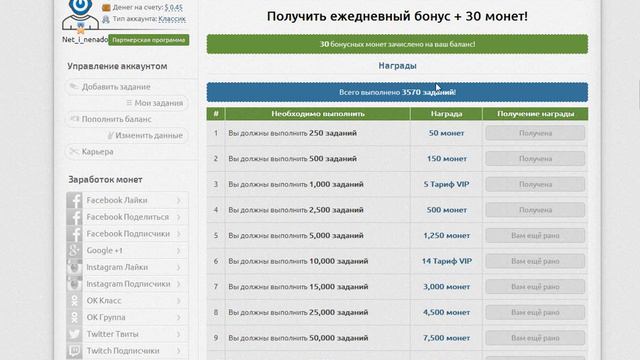Viewport: 640px width, 360px height.
Task: Expand the Facebook Подписчики chevron arrow
Action: coord(179,234)
